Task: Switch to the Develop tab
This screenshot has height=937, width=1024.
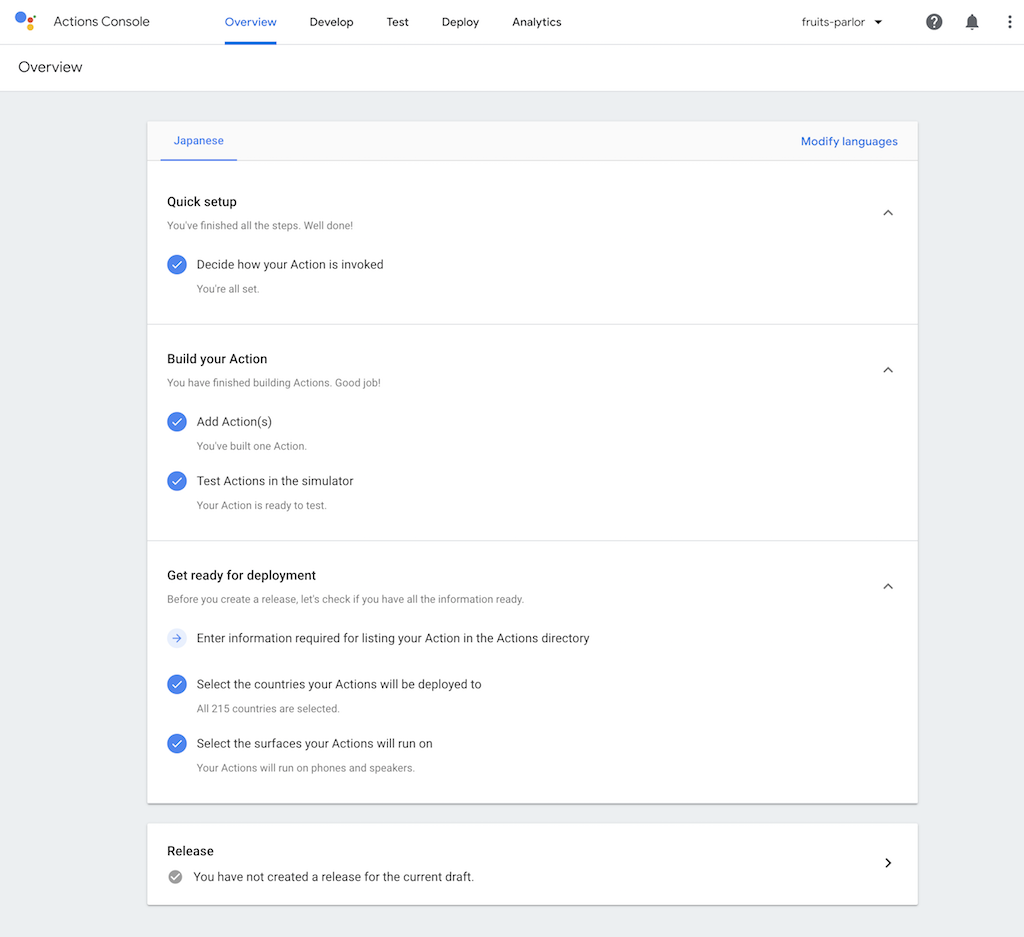Action: click(x=331, y=22)
